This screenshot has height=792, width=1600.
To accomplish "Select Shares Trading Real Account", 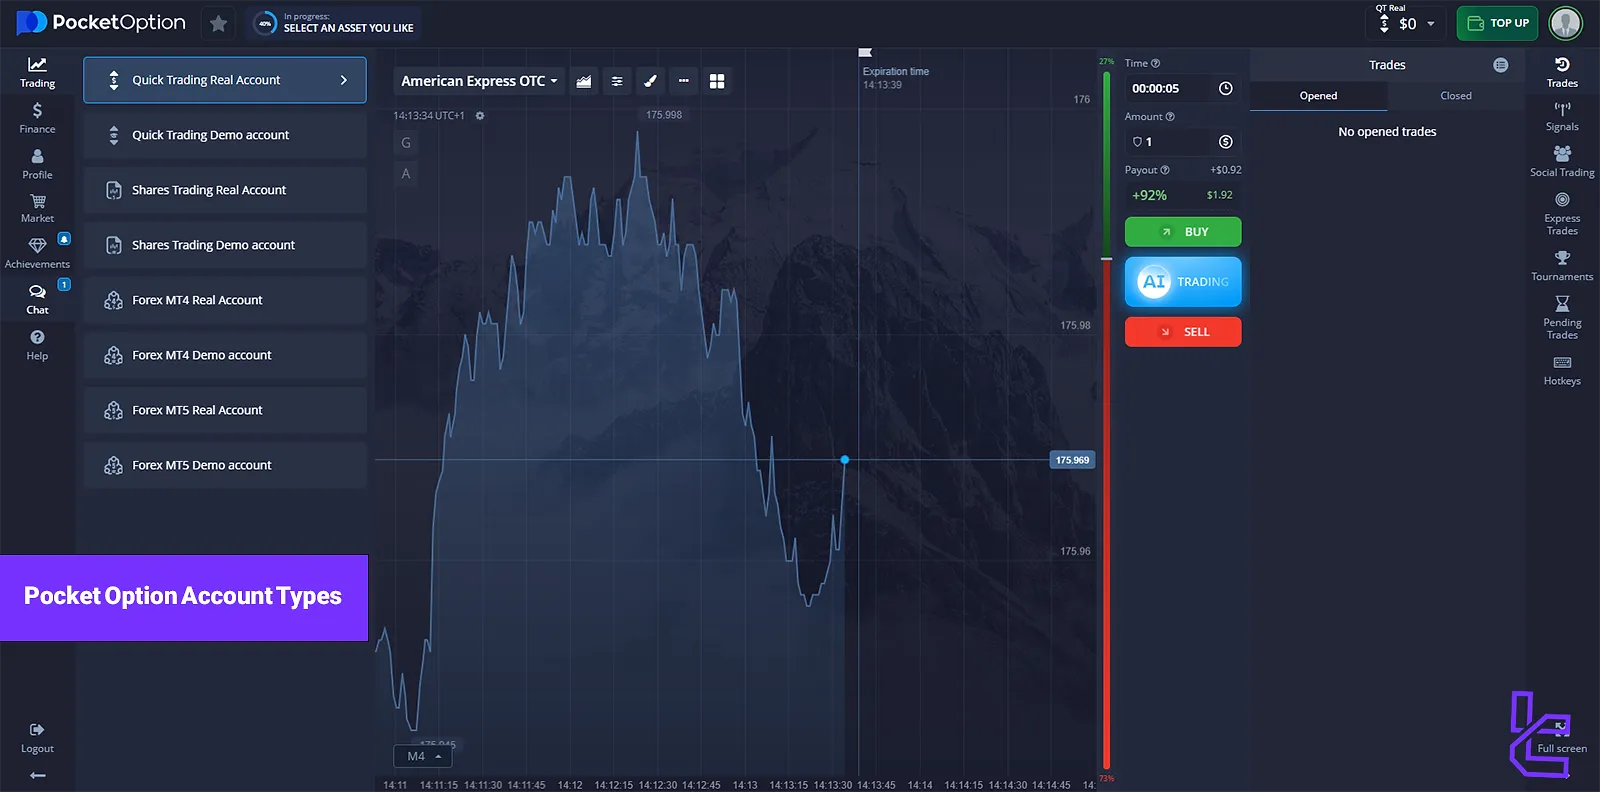I will click(225, 190).
